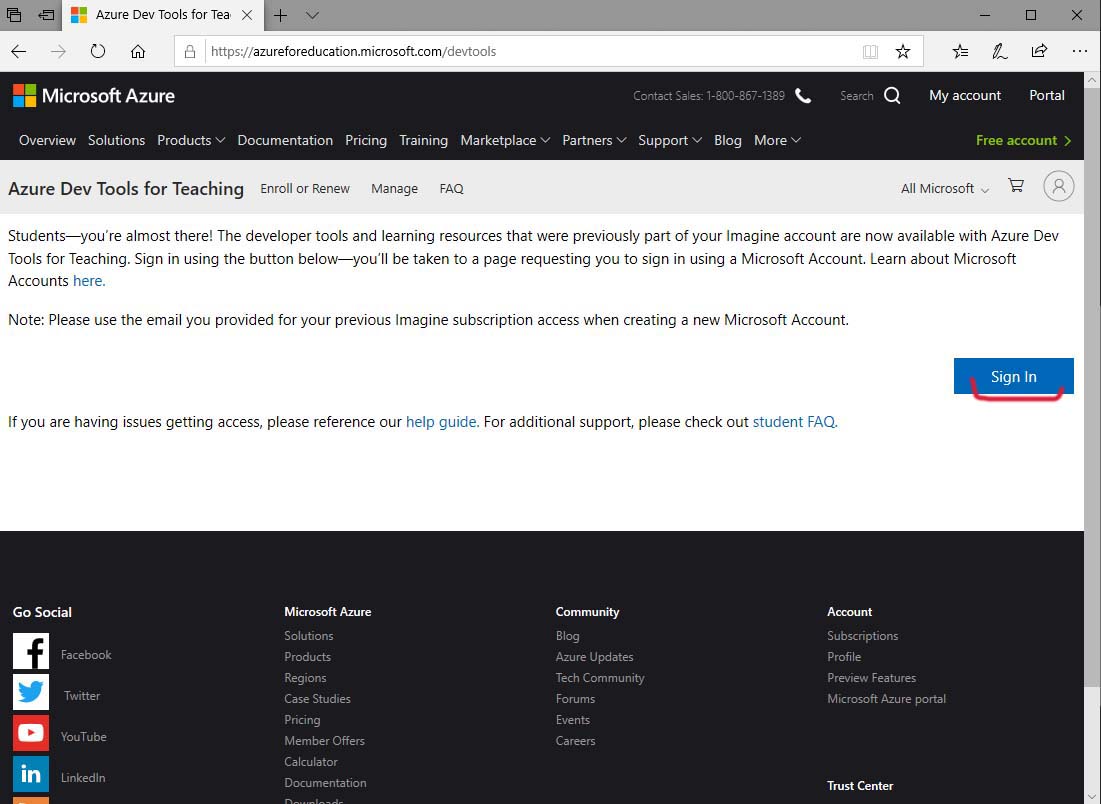The height and width of the screenshot is (804, 1101).
Task: Open the Overview nav item
Action: 47,140
